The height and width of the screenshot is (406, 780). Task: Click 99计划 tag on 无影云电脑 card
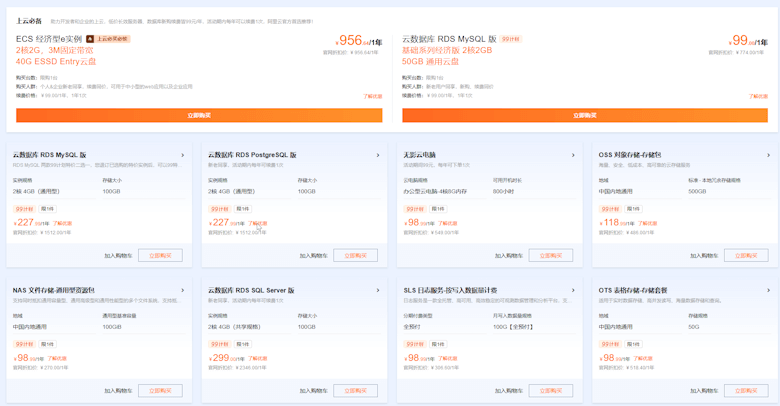tap(415, 209)
